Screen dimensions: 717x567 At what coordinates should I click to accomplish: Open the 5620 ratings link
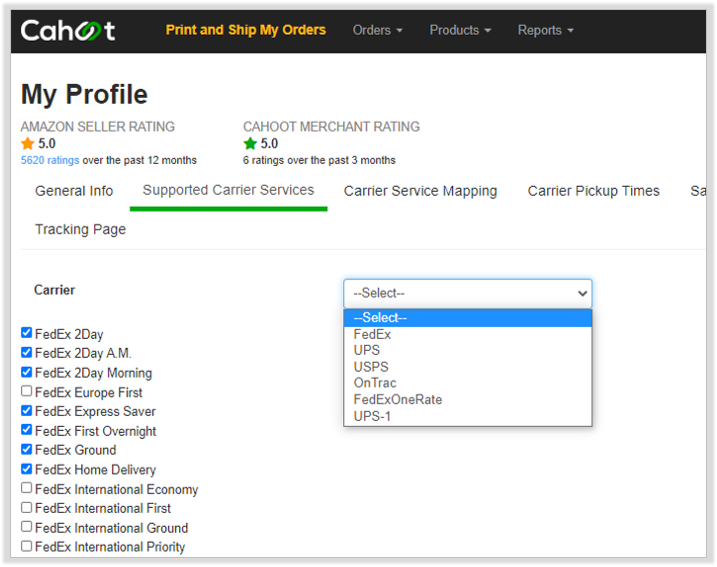50,160
